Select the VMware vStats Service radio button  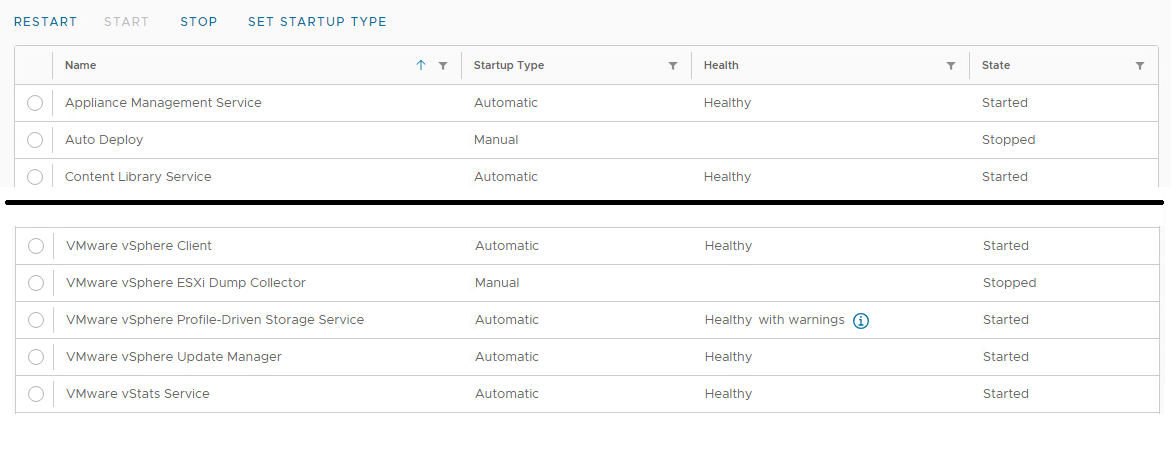click(36, 394)
